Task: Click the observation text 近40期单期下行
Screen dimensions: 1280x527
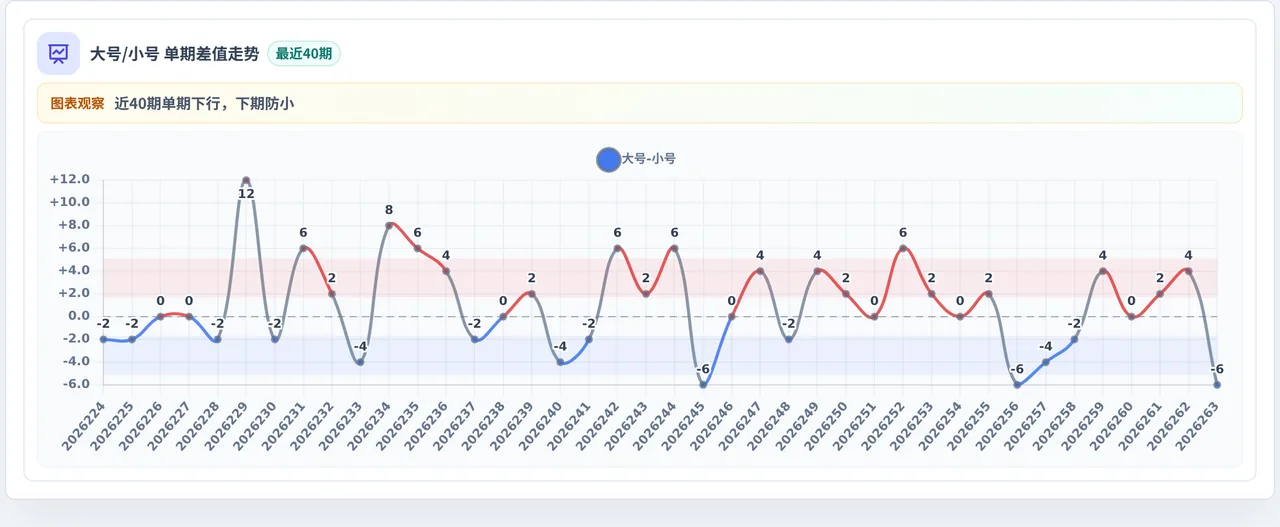Action: [172, 103]
